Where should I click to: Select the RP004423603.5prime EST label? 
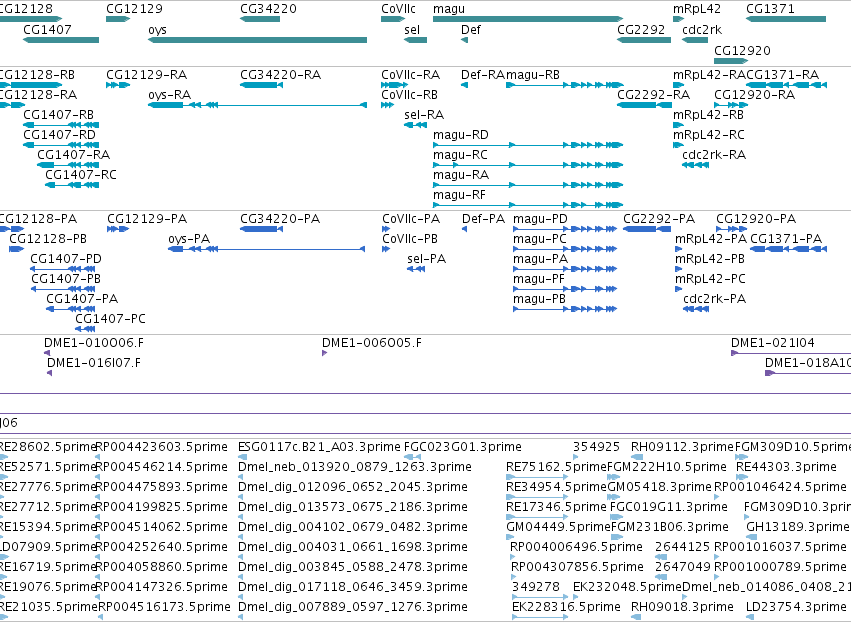click(161, 447)
